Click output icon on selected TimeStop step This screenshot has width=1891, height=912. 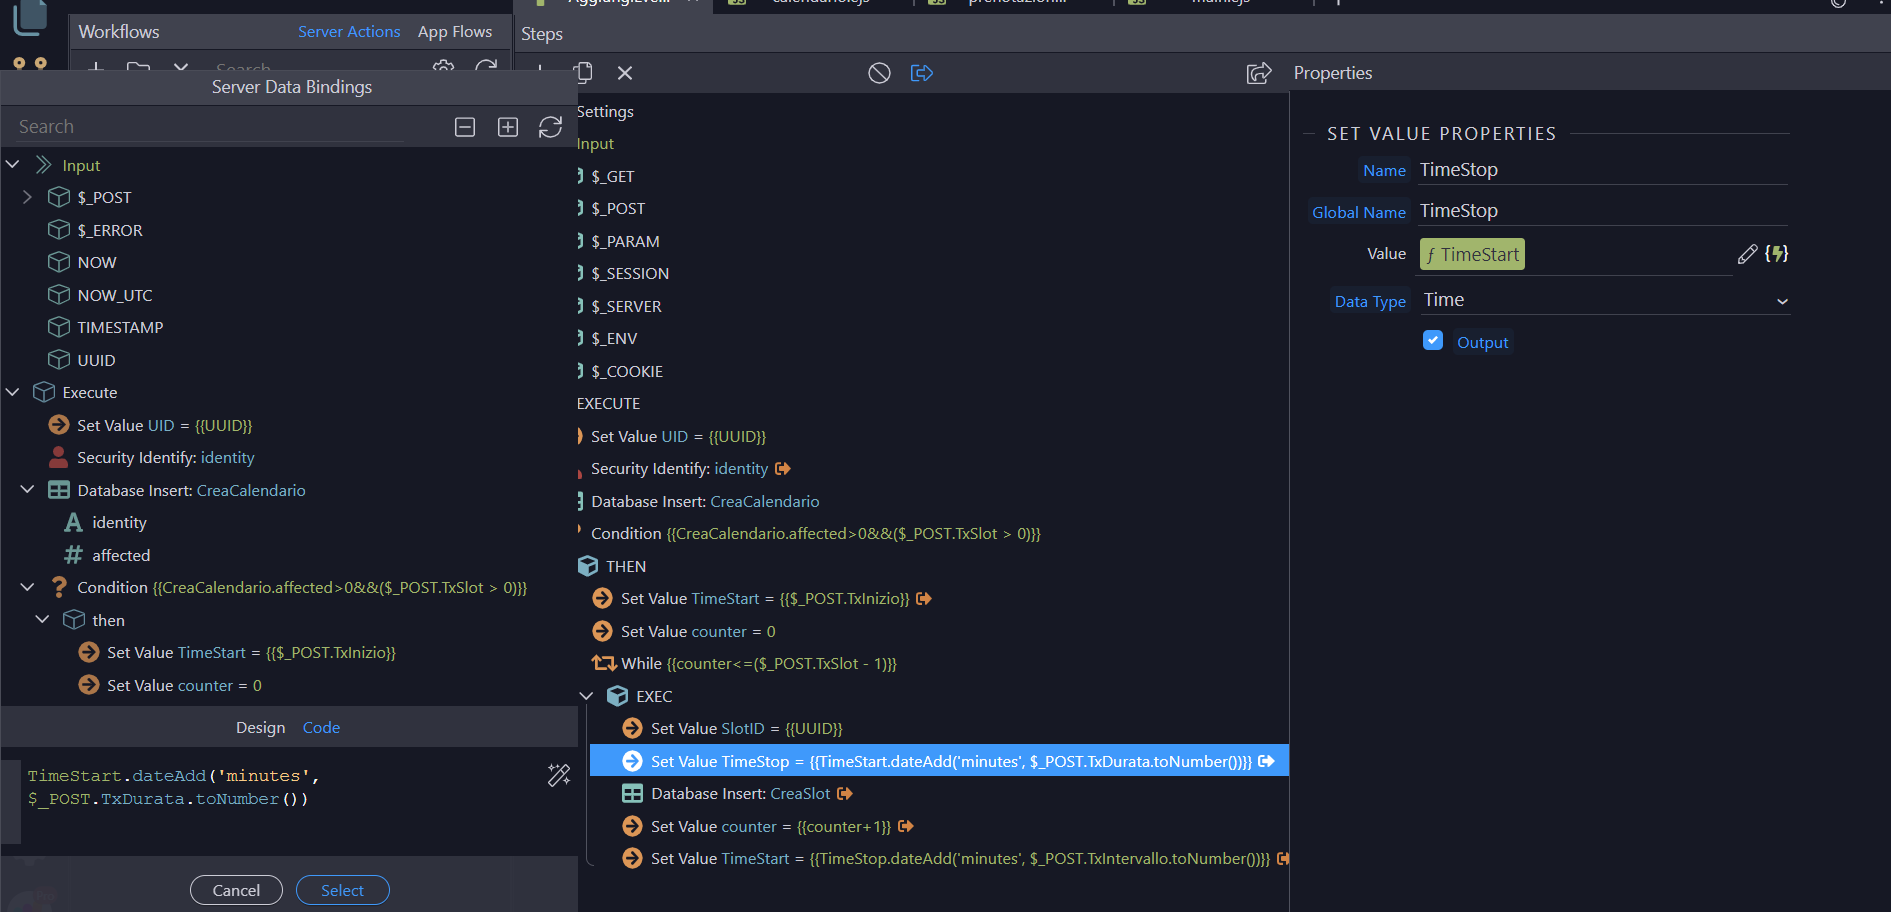1266,762
